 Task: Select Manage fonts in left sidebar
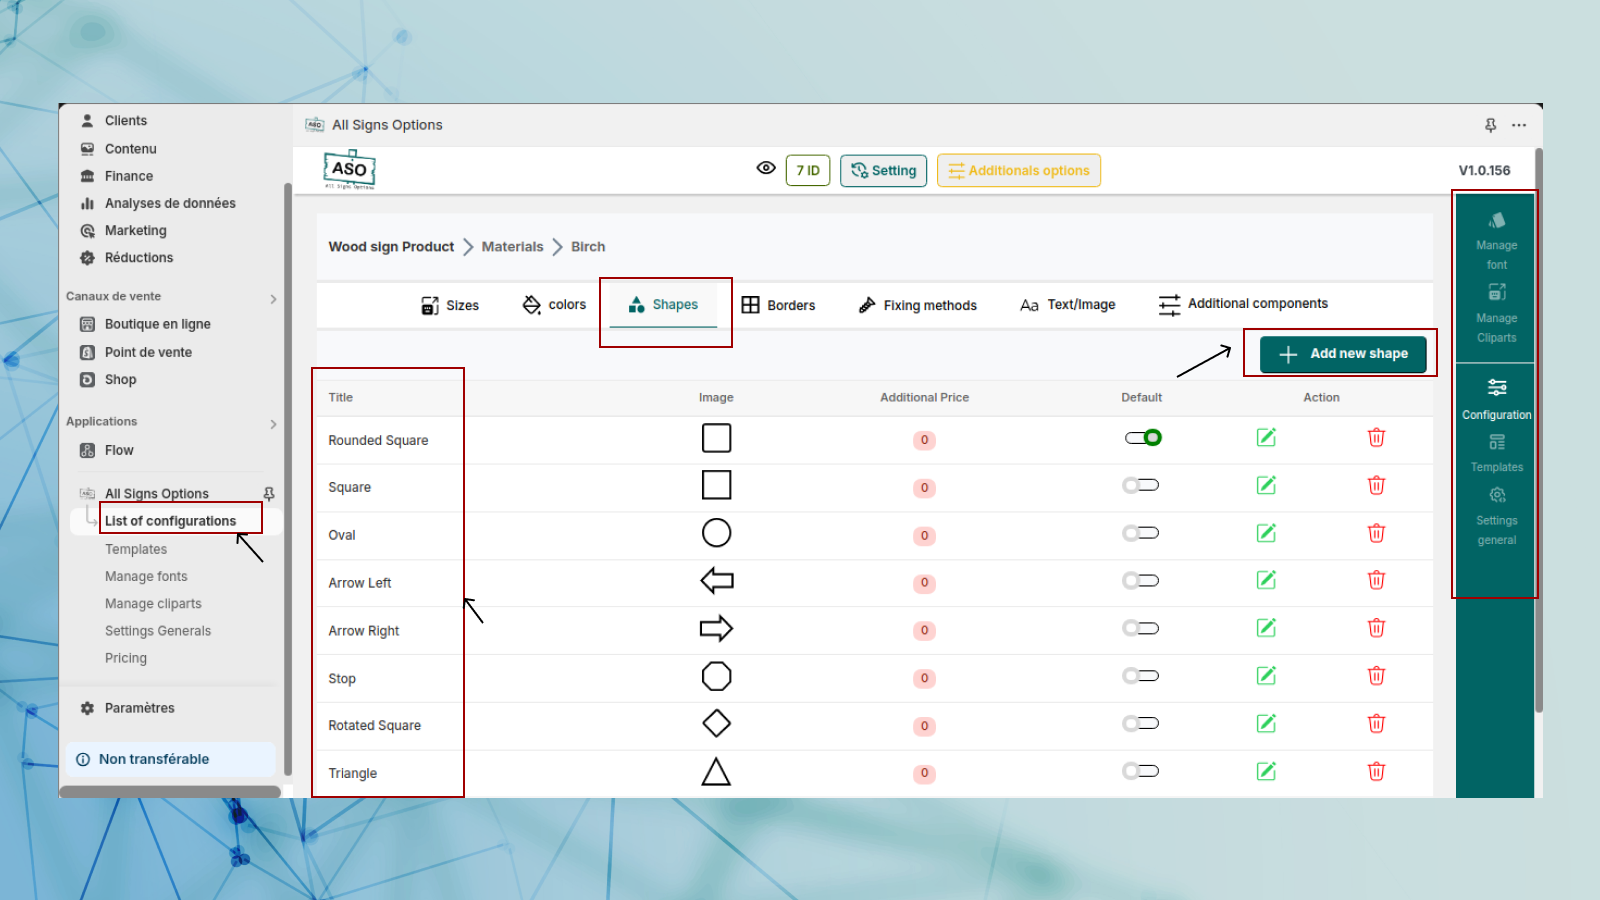coord(146,577)
